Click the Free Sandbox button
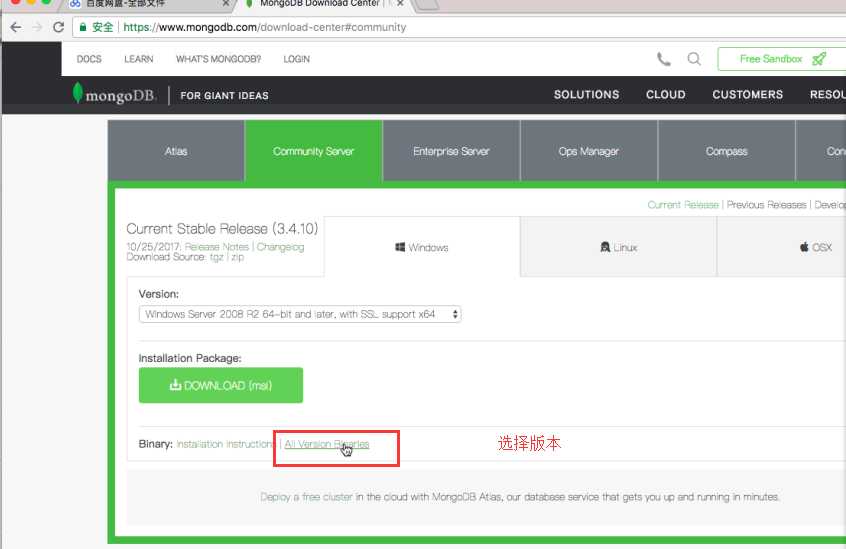846x549 pixels. (x=782, y=59)
